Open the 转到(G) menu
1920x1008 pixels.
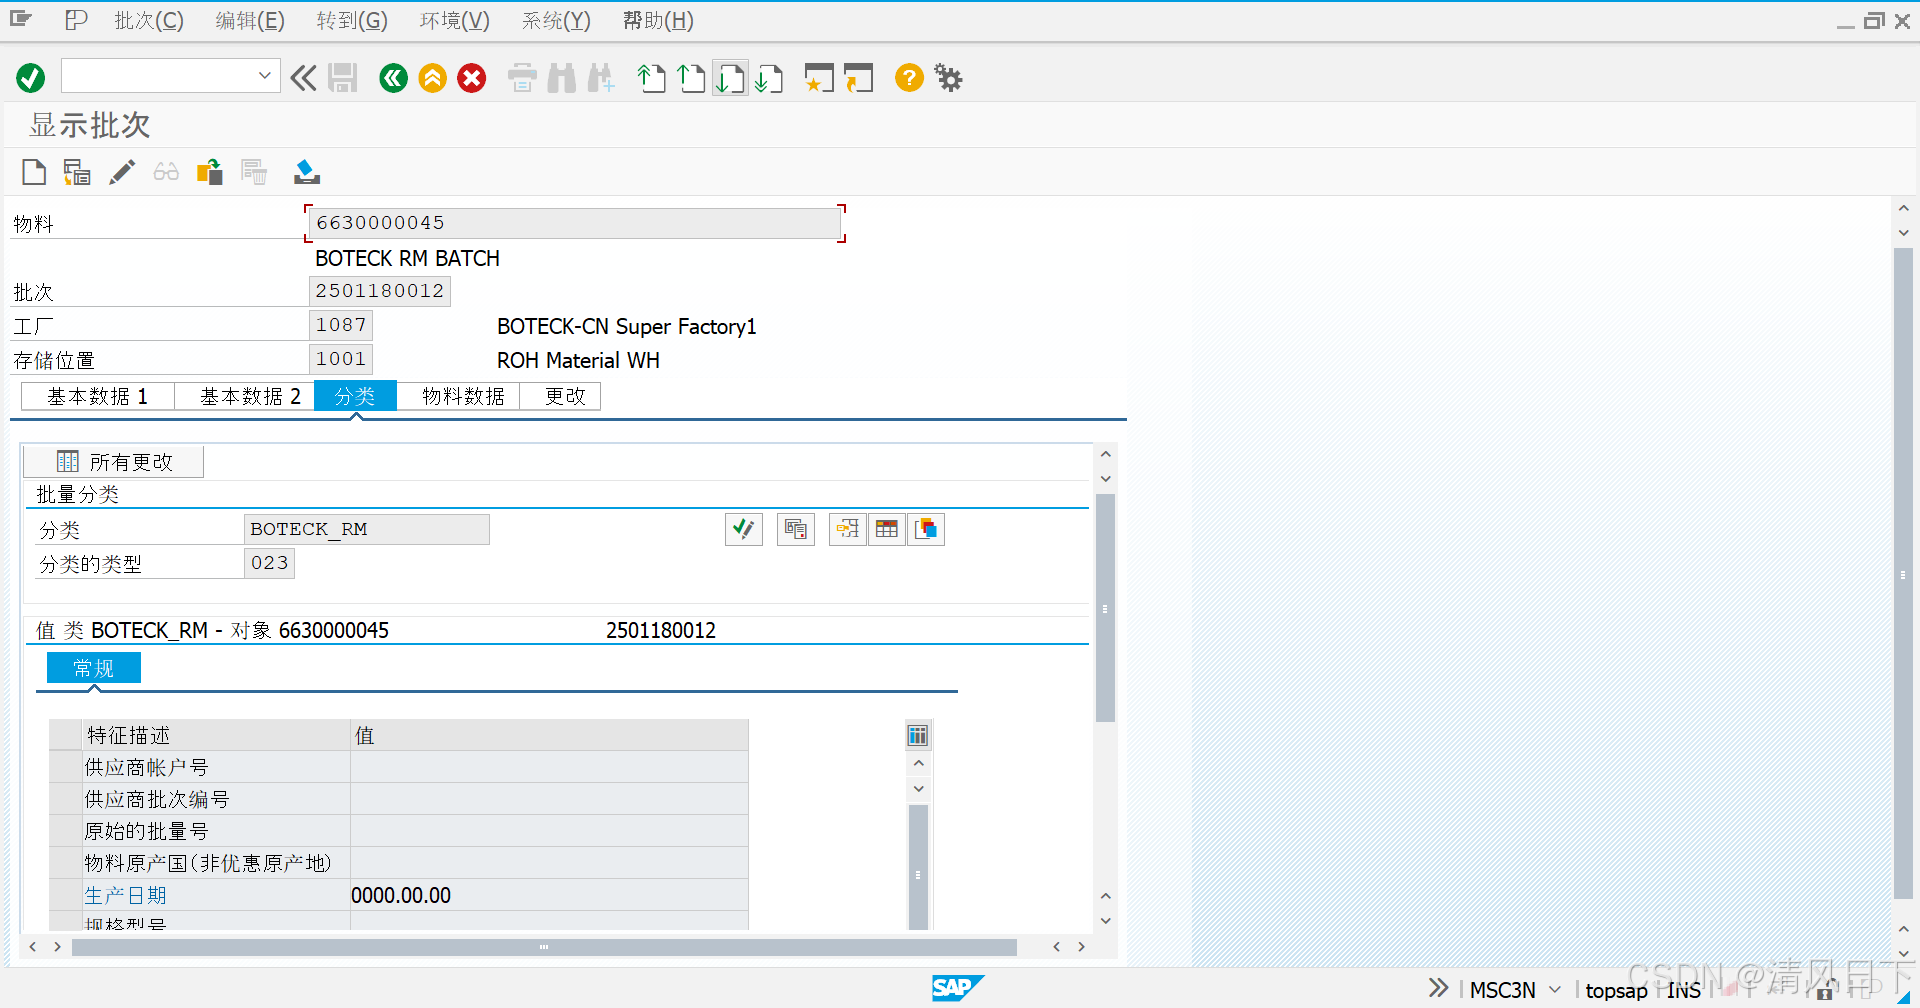pos(352,20)
